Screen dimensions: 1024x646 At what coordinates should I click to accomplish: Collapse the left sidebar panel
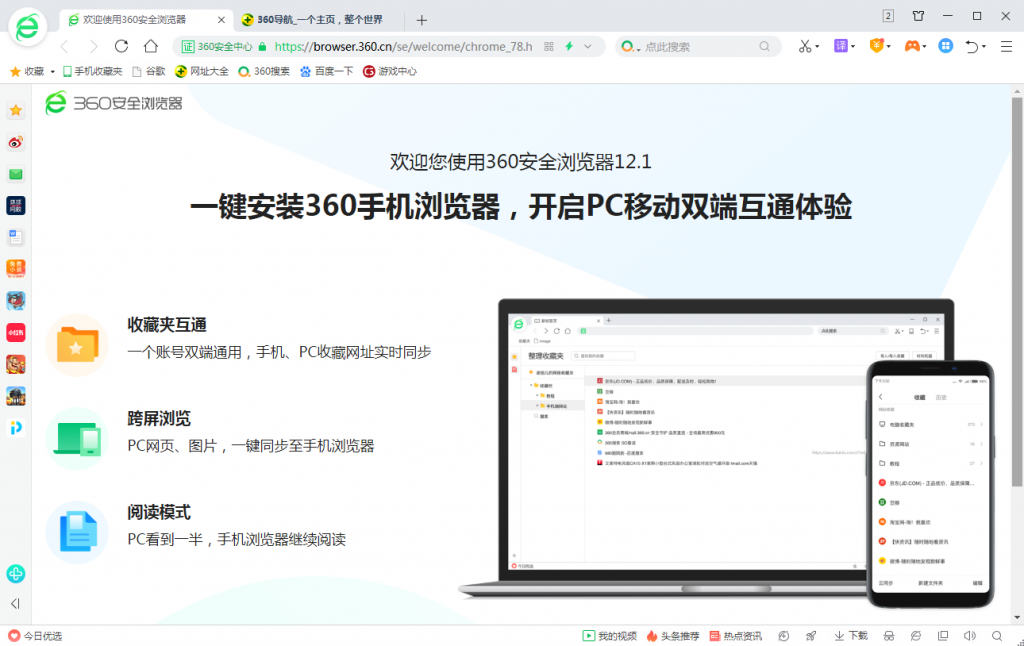(x=15, y=603)
